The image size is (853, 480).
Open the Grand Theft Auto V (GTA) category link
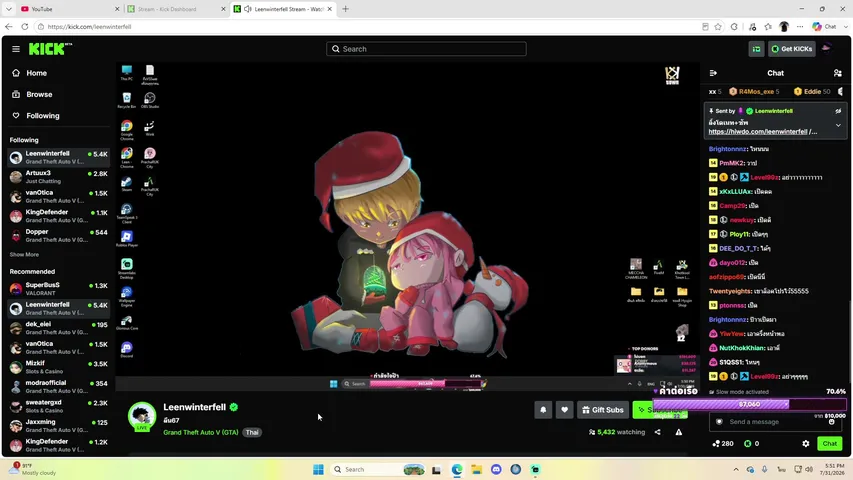pos(201,432)
